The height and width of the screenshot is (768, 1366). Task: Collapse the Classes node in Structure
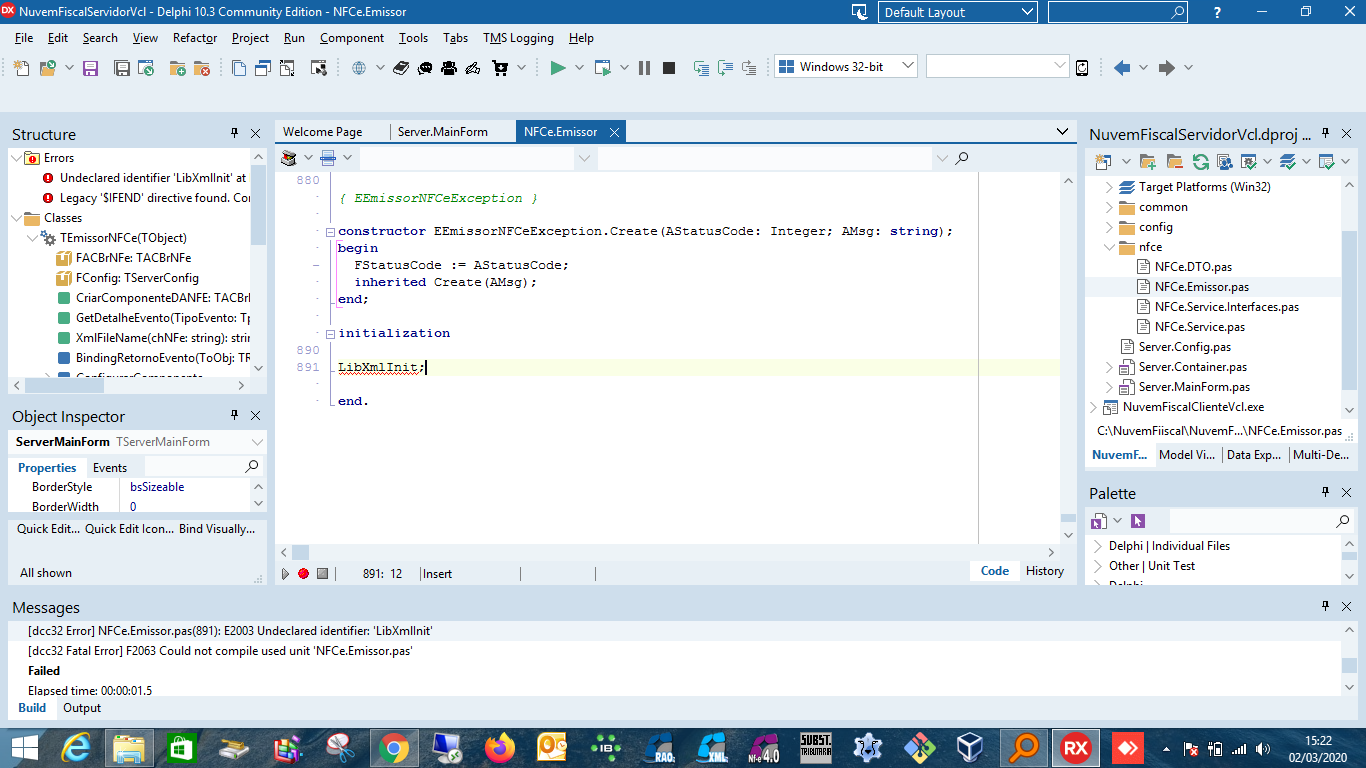(x=16, y=218)
